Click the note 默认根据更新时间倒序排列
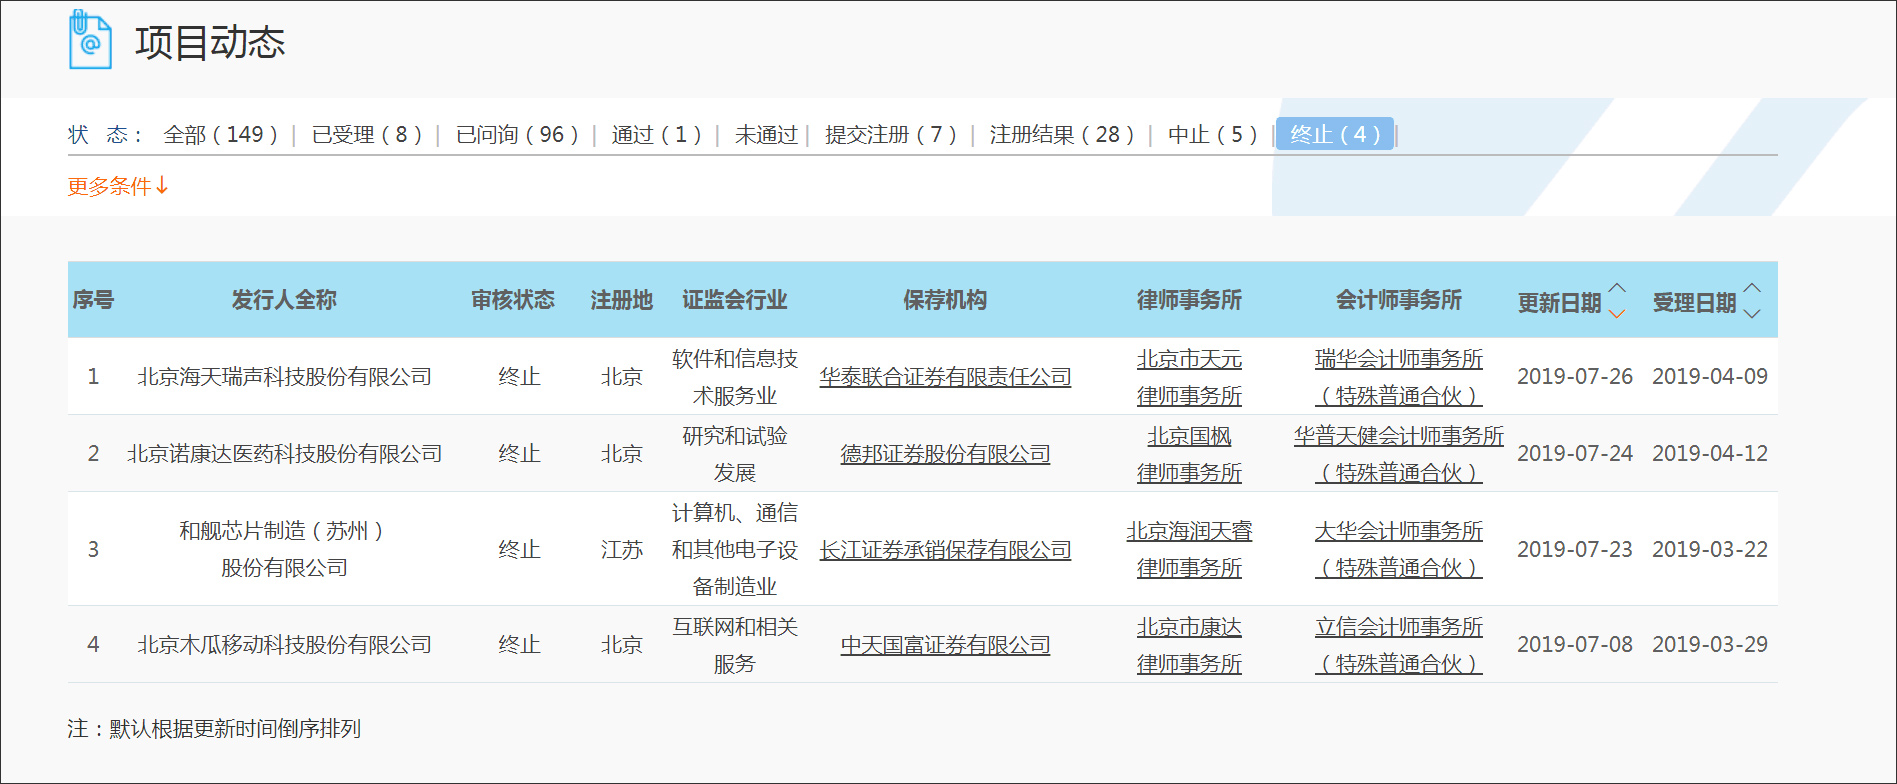Image resolution: width=1897 pixels, height=784 pixels. point(235,729)
